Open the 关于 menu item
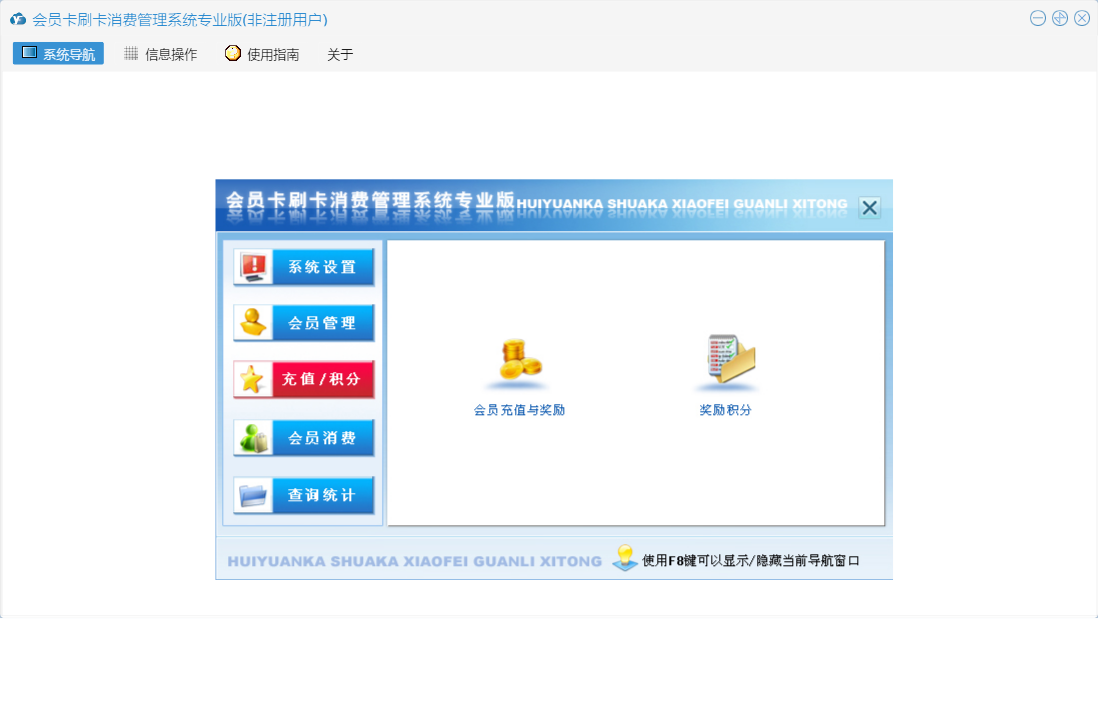1098x719 pixels. [x=340, y=54]
